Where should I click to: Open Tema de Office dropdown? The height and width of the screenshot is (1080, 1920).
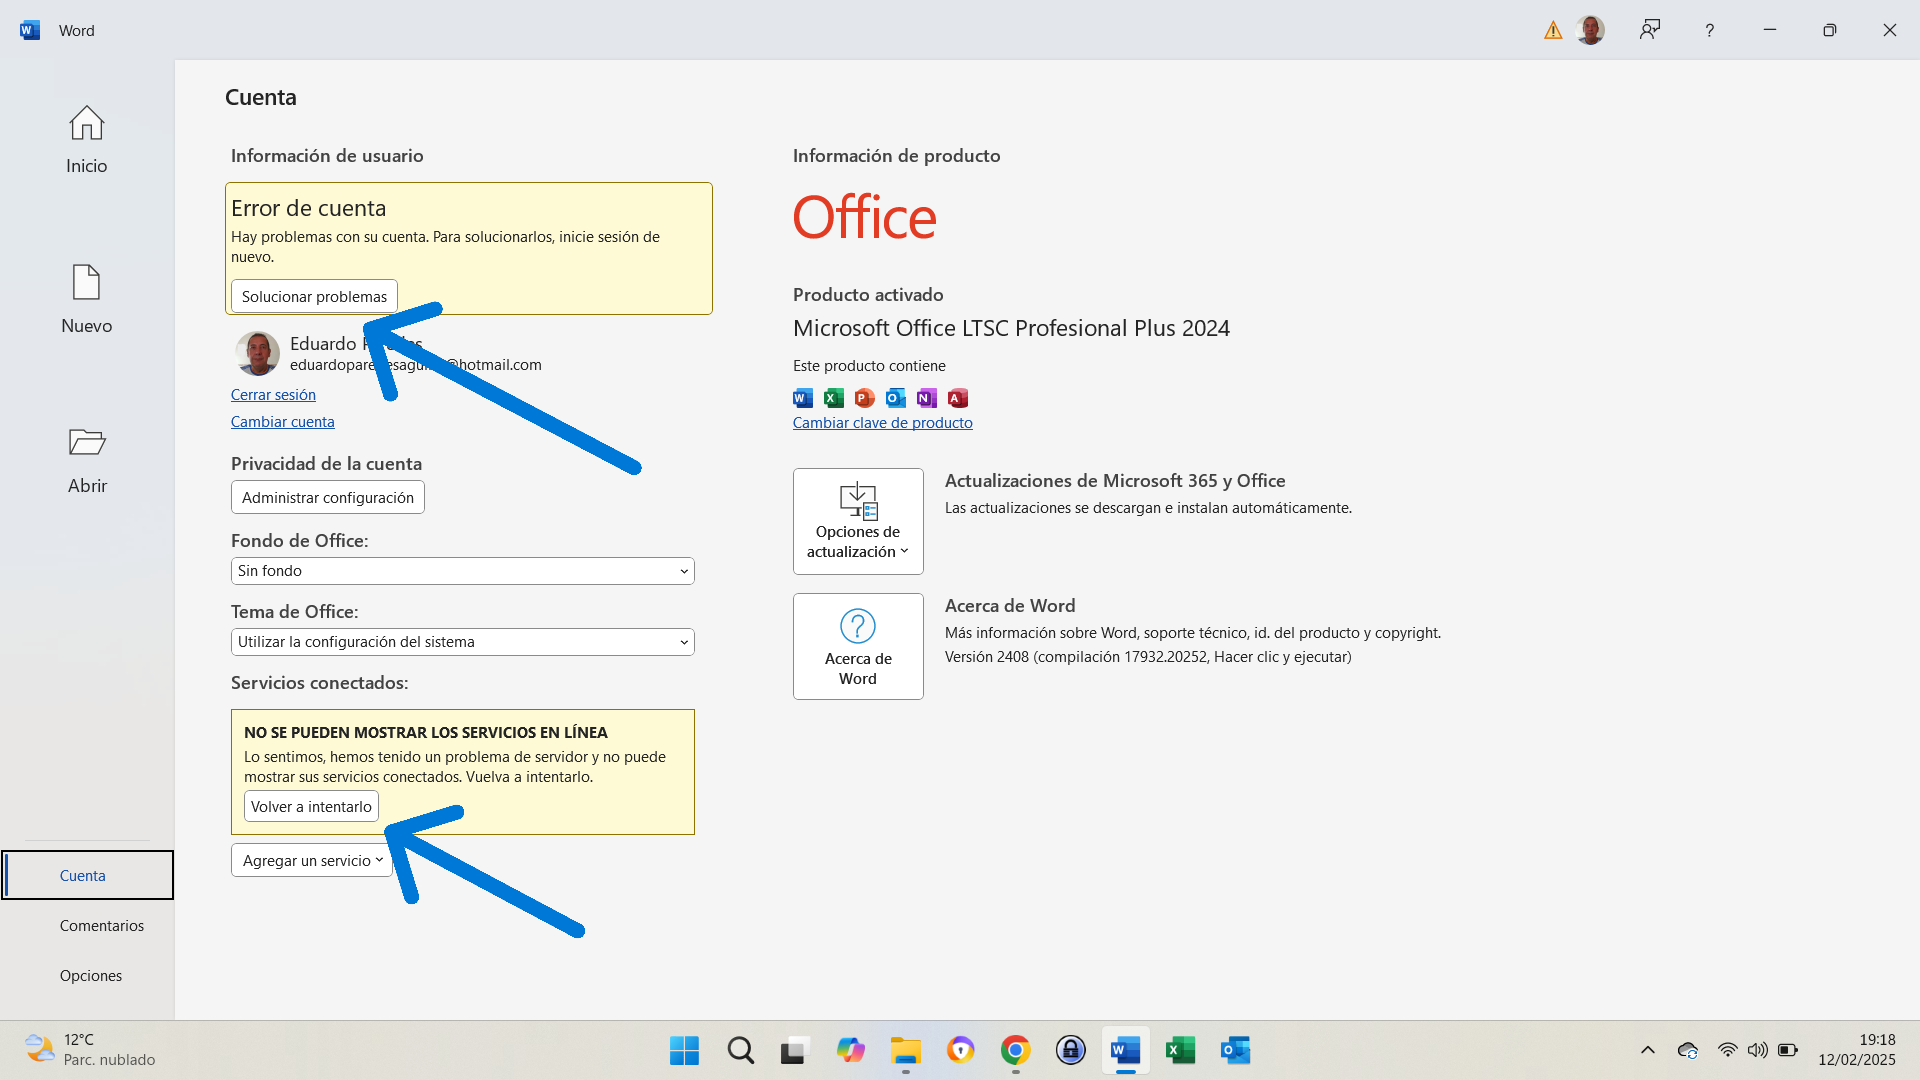[463, 642]
